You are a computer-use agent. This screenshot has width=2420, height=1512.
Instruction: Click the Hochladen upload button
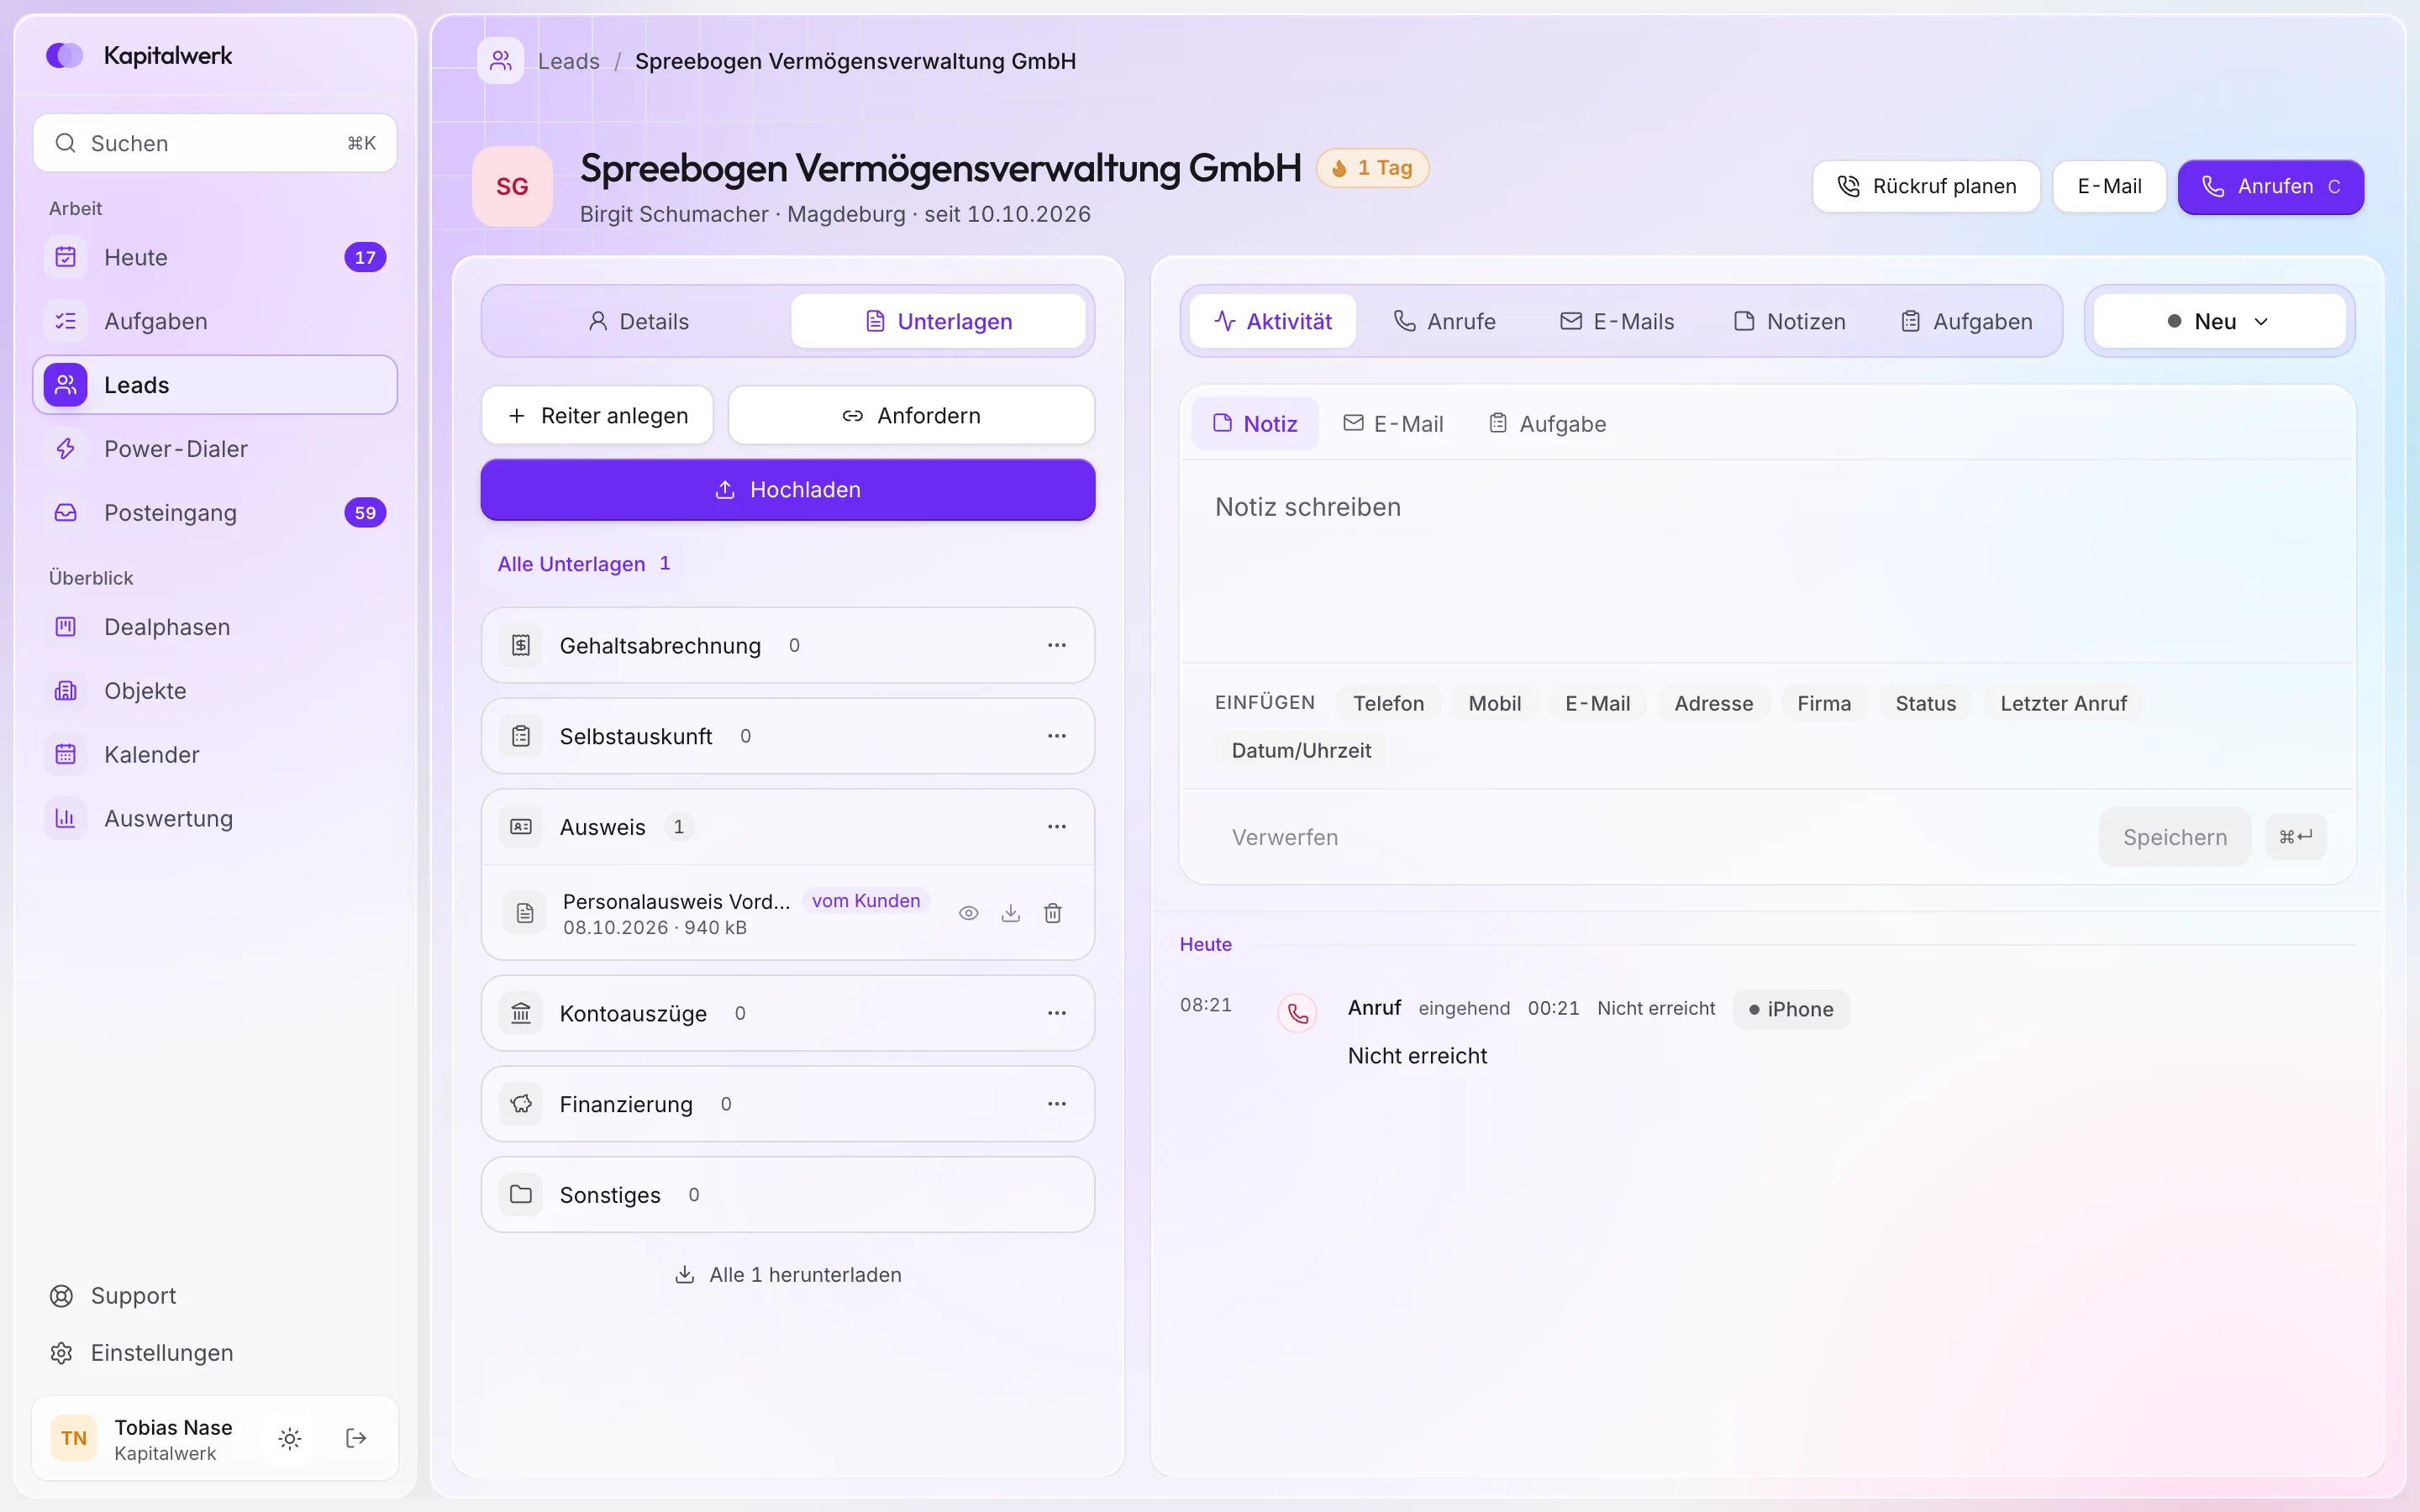[x=788, y=490]
